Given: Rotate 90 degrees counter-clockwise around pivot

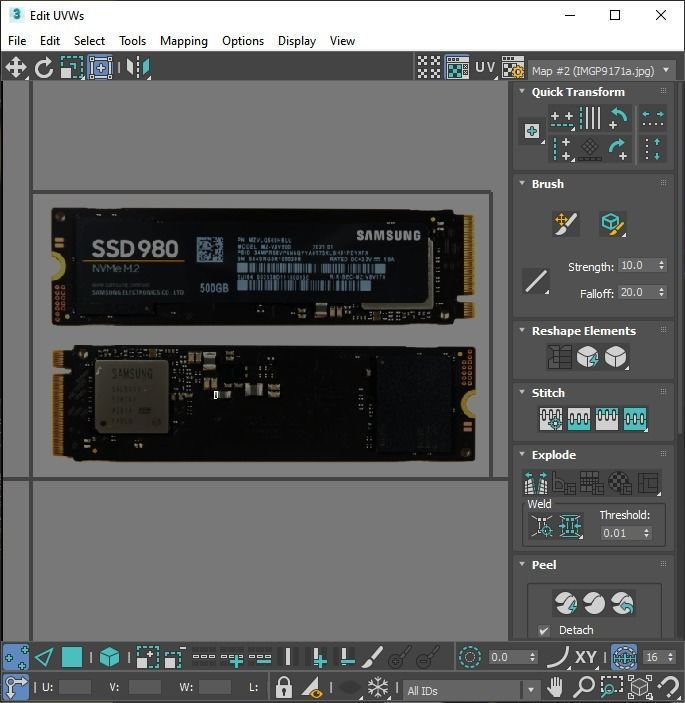Looking at the screenshot, I should point(619,118).
